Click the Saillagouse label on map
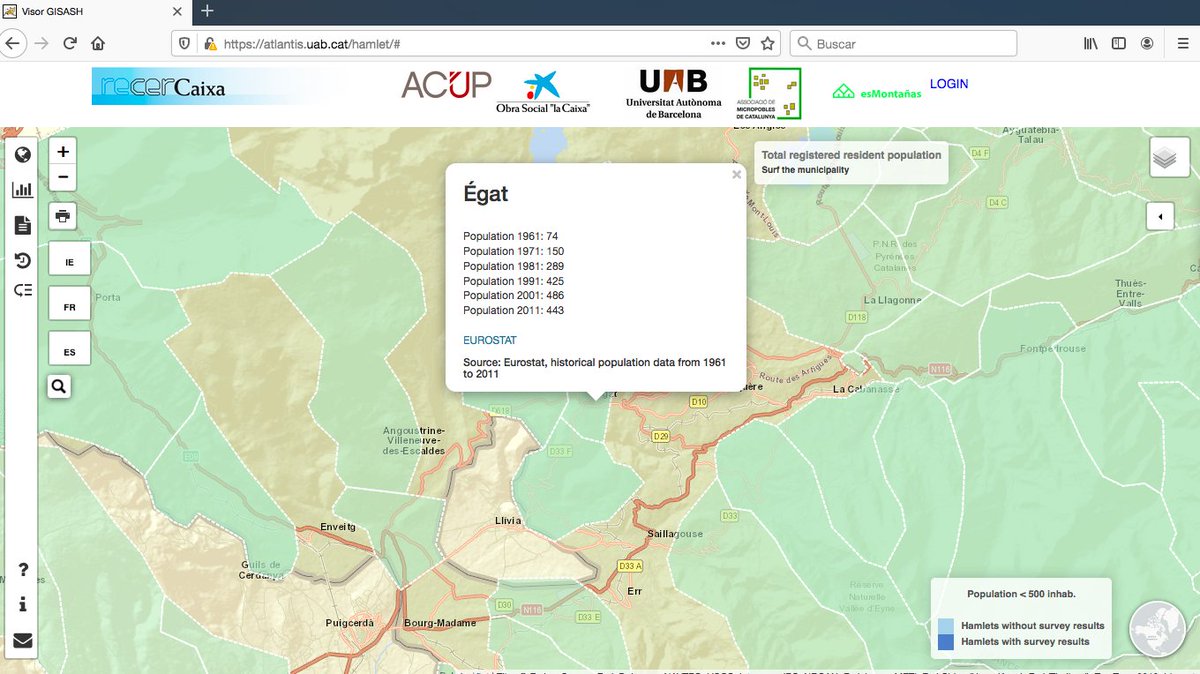Image resolution: width=1200 pixels, height=674 pixels. click(675, 534)
